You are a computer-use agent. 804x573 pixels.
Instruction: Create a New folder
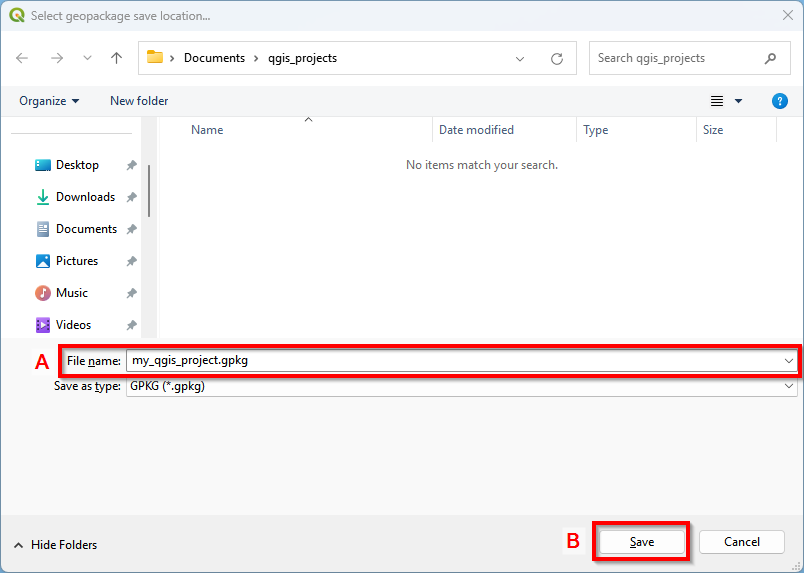coord(139,101)
